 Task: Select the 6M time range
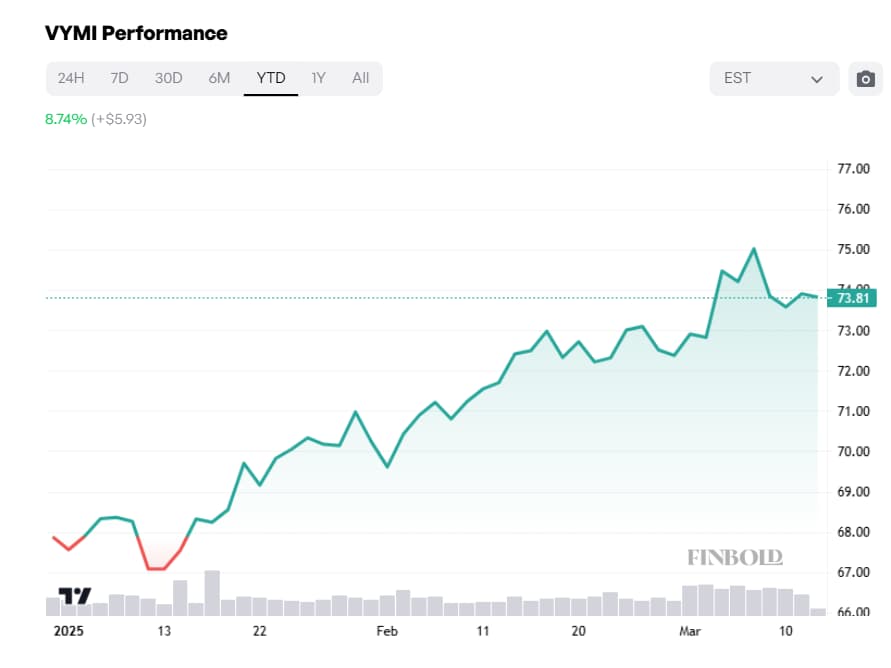point(219,77)
